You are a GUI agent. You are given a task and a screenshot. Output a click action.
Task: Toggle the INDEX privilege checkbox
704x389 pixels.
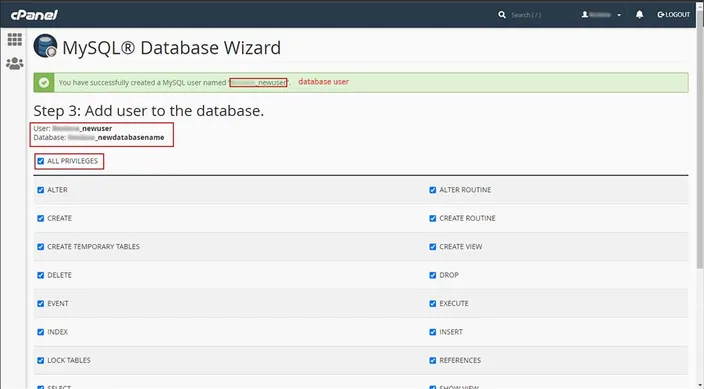click(x=41, y=332)
